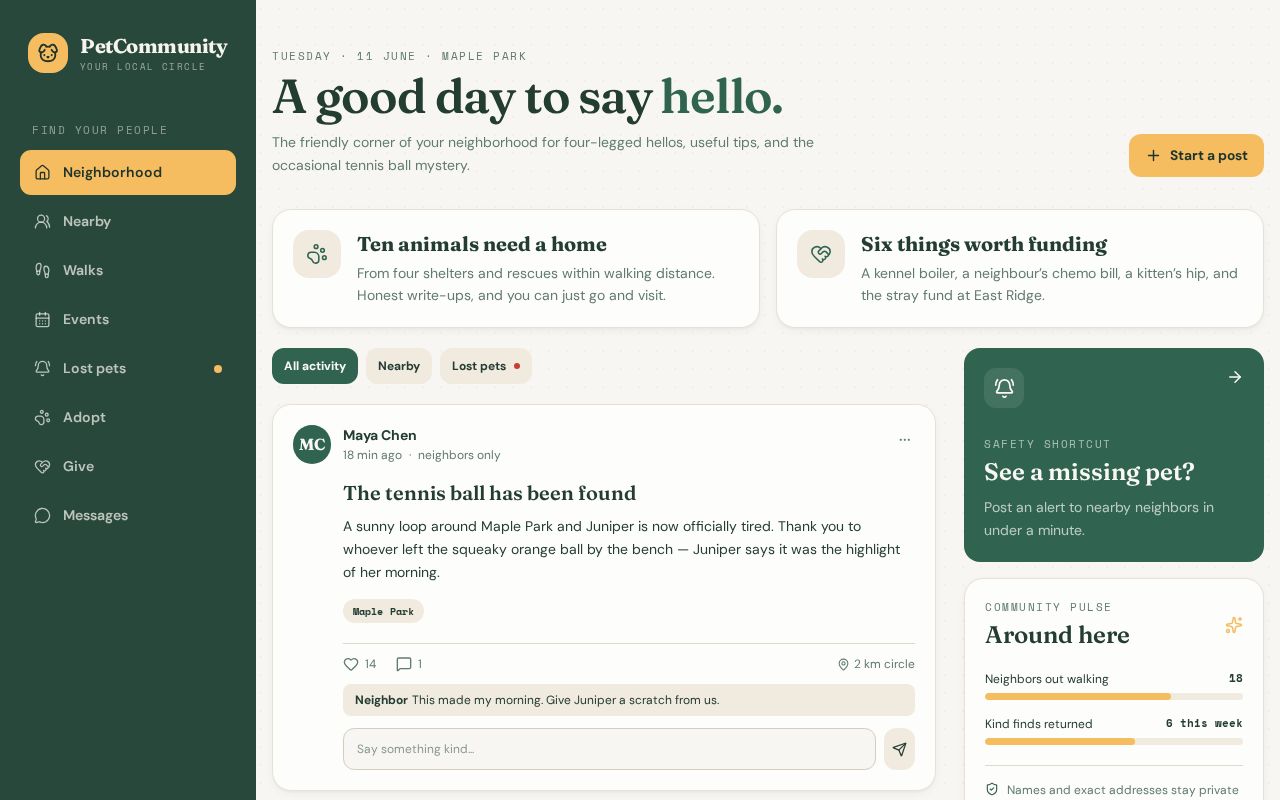Open the Walks section in the sidebar
The height and width of the screenshot is (800, 1280).
pos(128,270)
